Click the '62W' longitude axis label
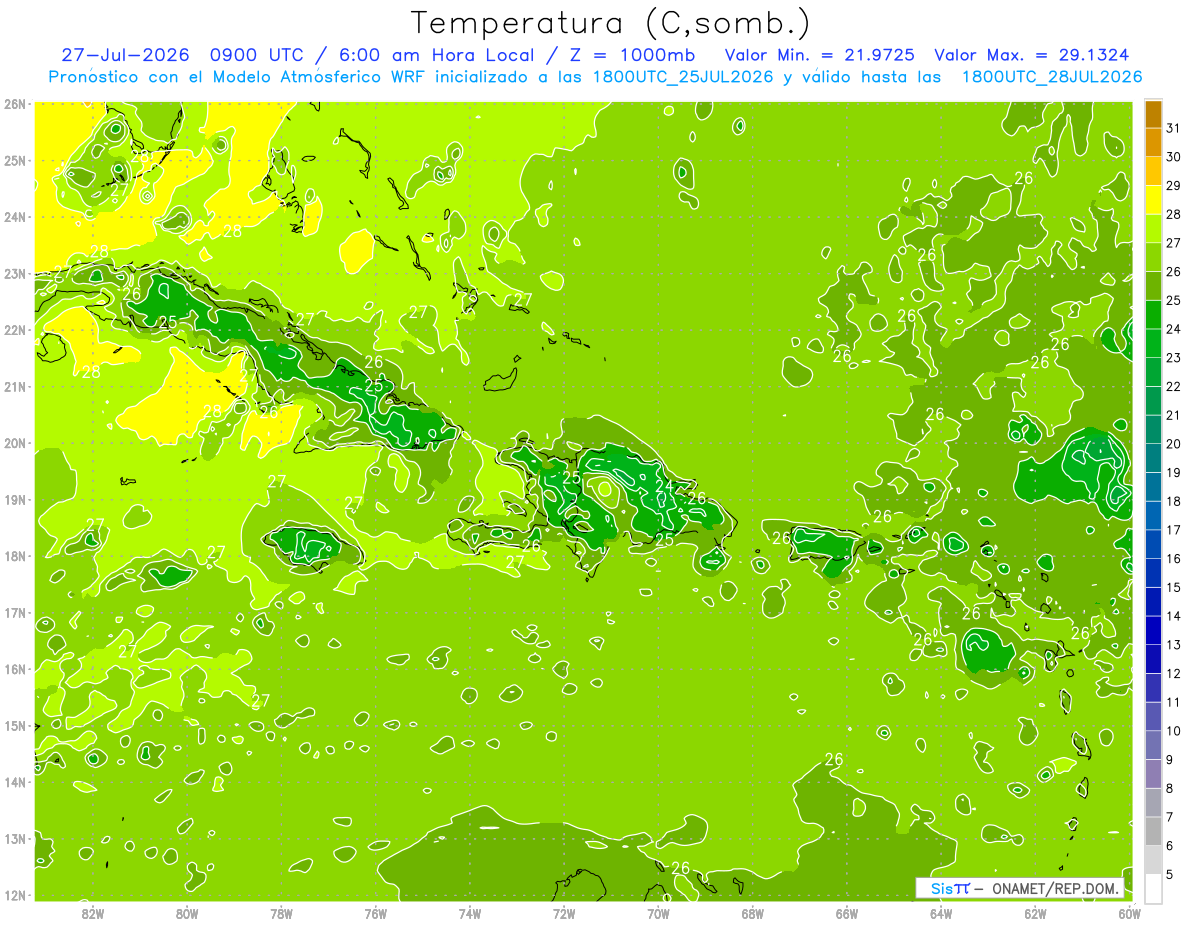Image resolution: width=1200 pixels, height=927 pixels. pyautogui.click(x=1036, y=913)
